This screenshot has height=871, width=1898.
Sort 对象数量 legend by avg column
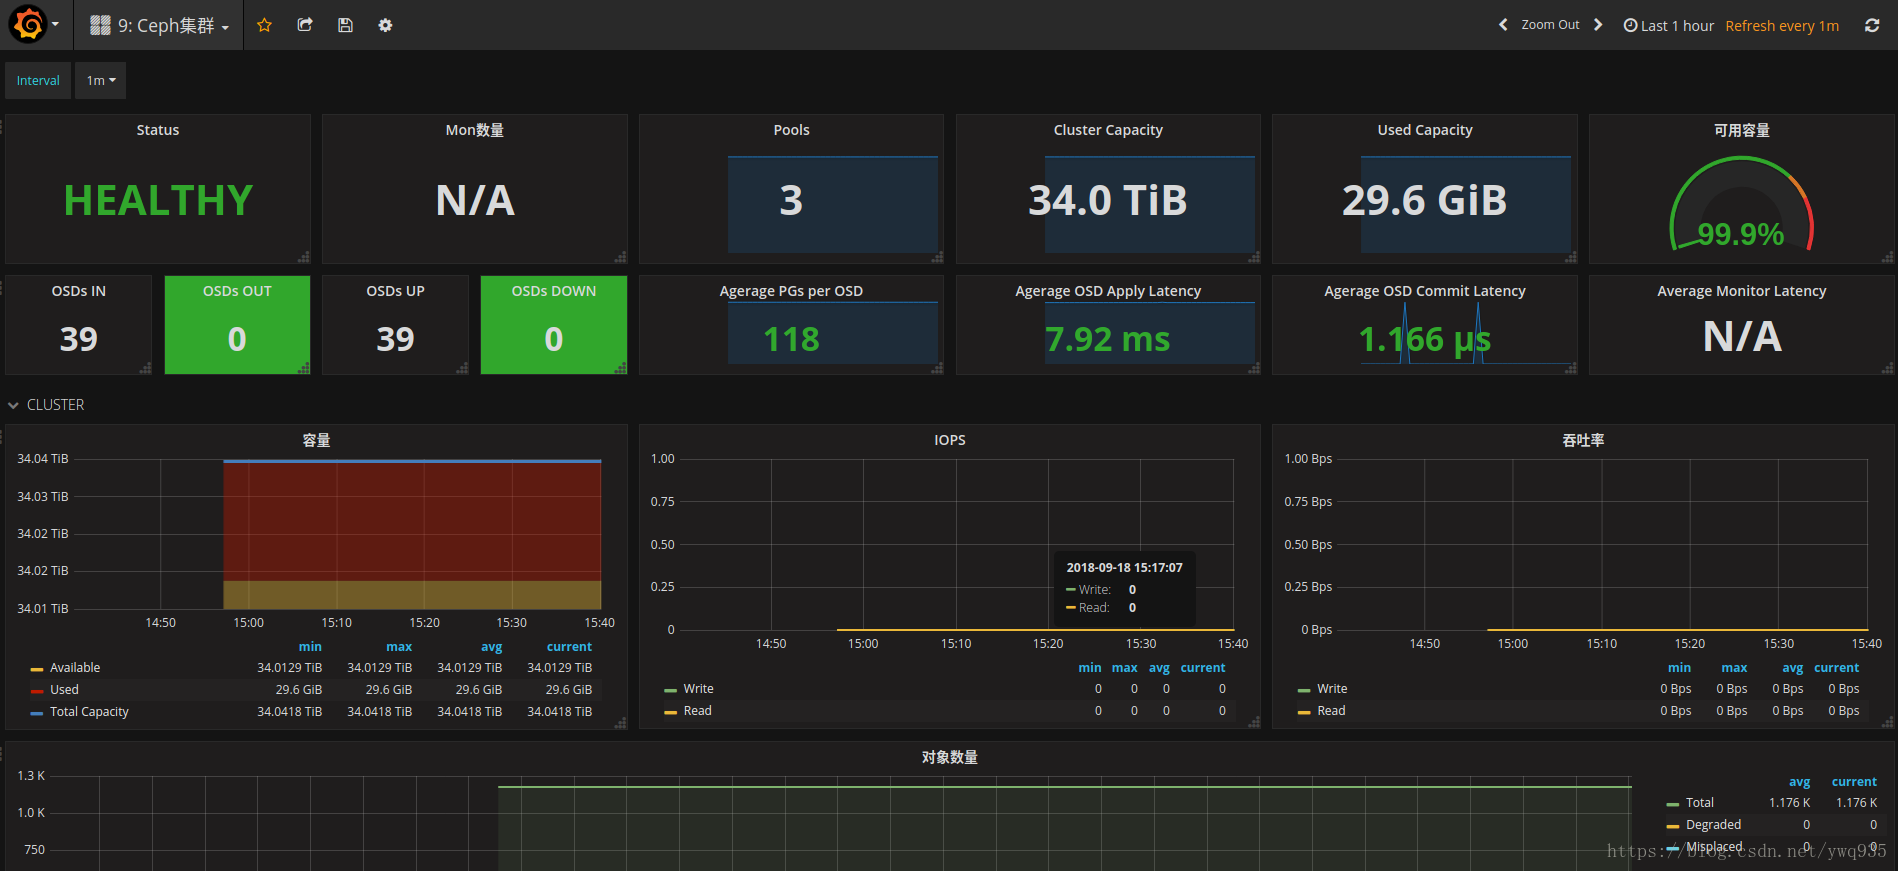[1799, 782]
